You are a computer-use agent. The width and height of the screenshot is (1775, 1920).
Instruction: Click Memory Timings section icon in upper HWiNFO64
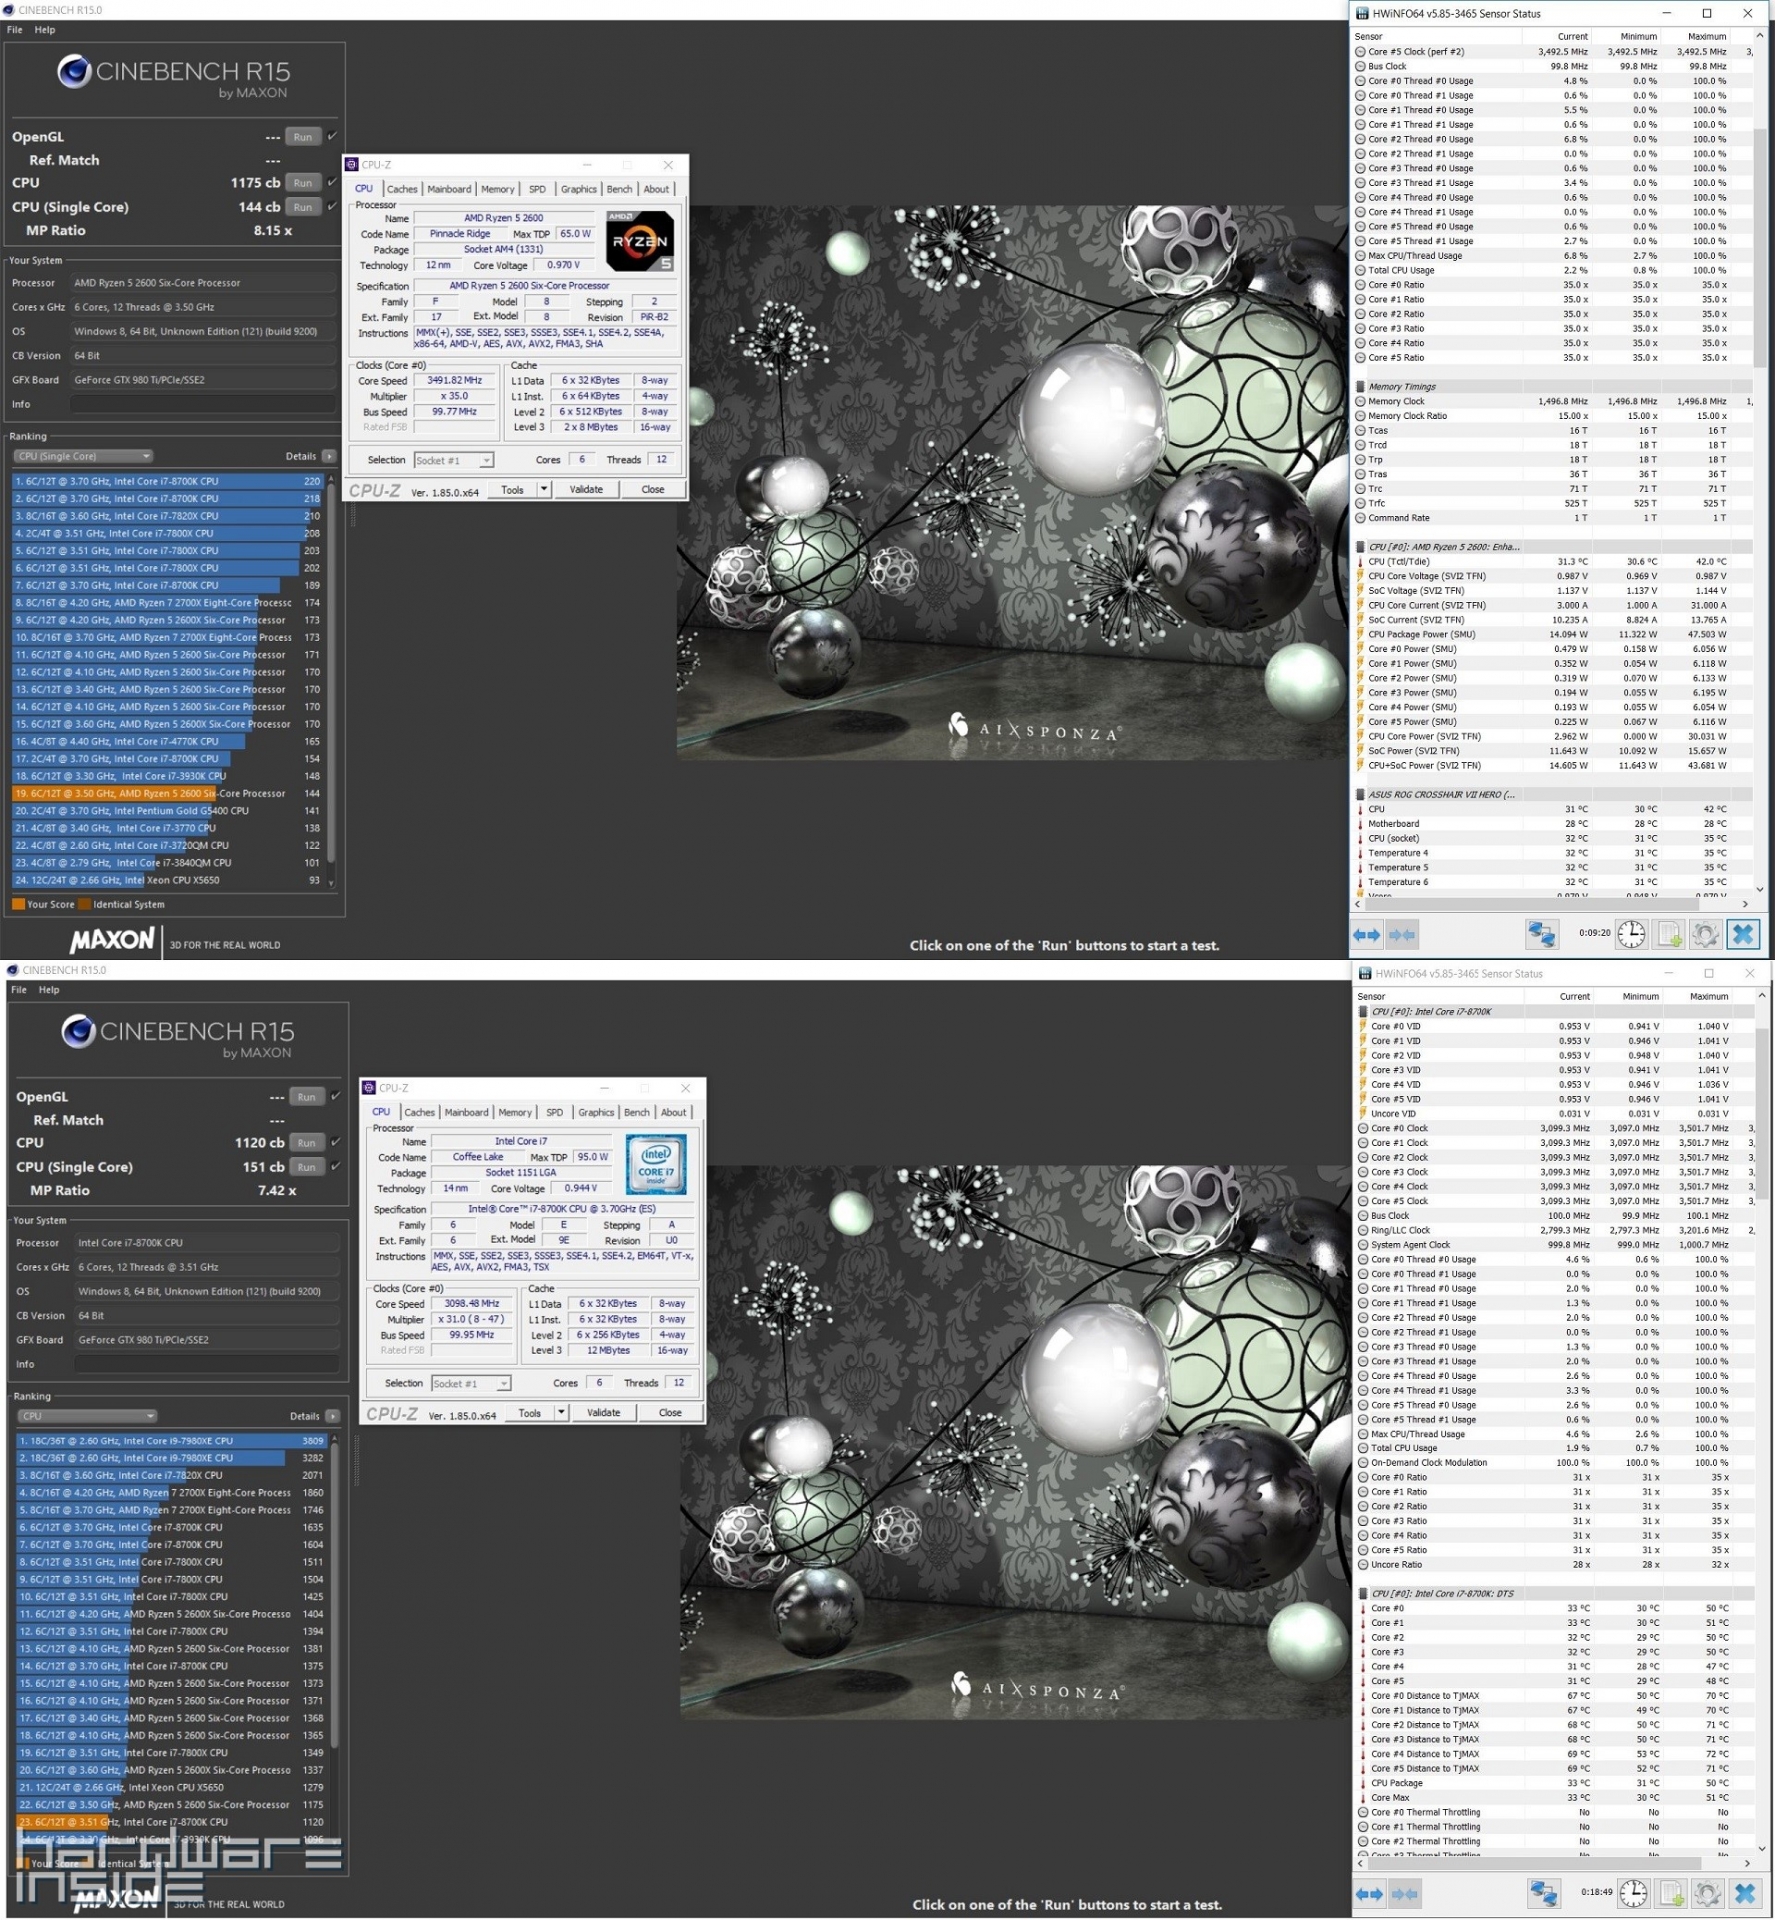(x=1360, y=387)
